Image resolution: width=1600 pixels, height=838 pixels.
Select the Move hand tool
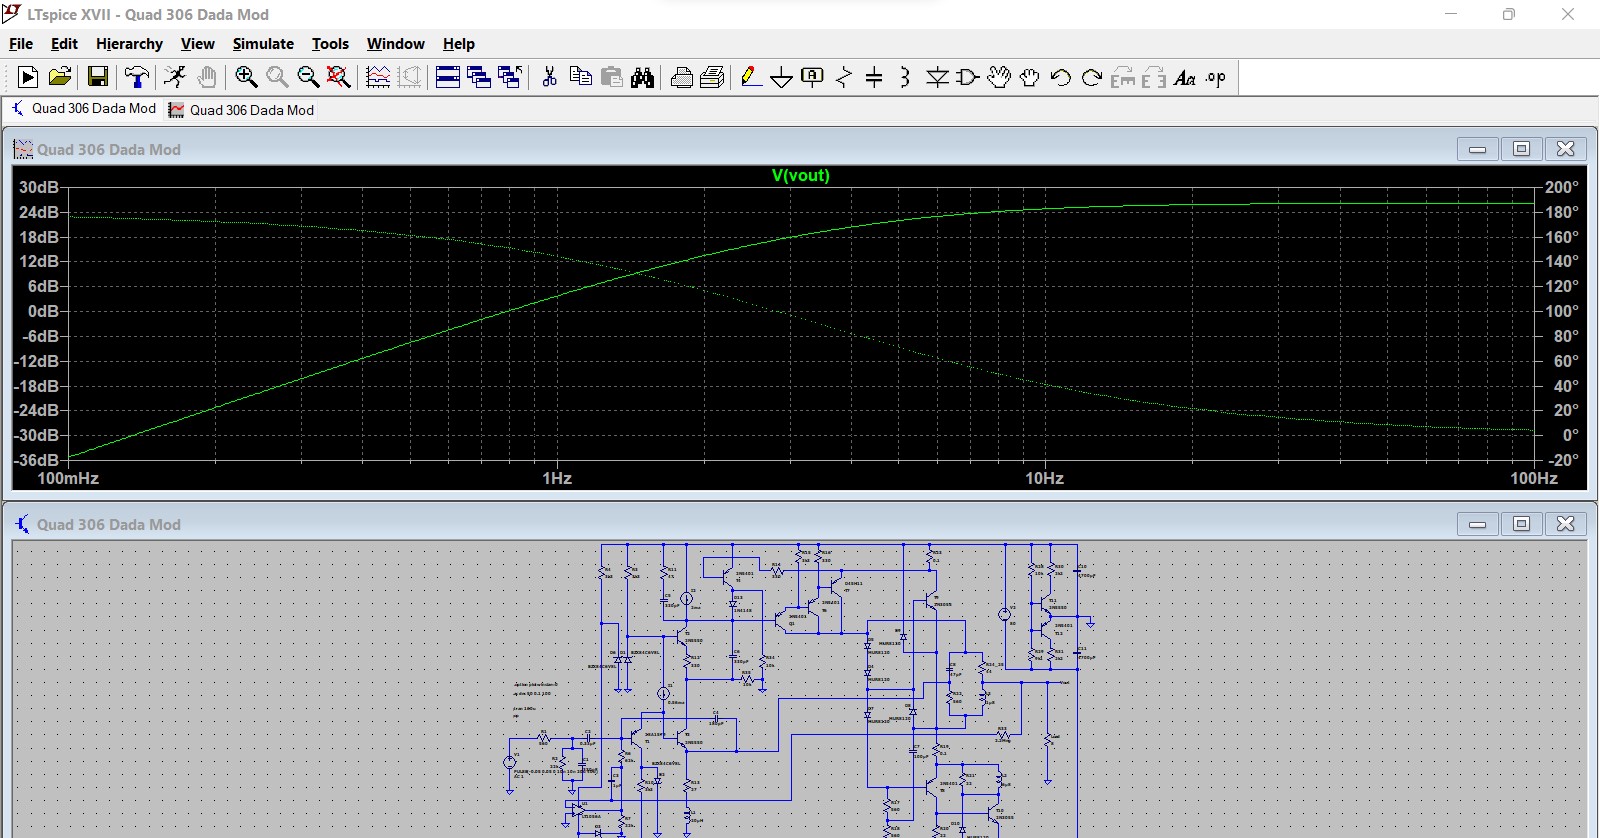[x=999, y=77]
